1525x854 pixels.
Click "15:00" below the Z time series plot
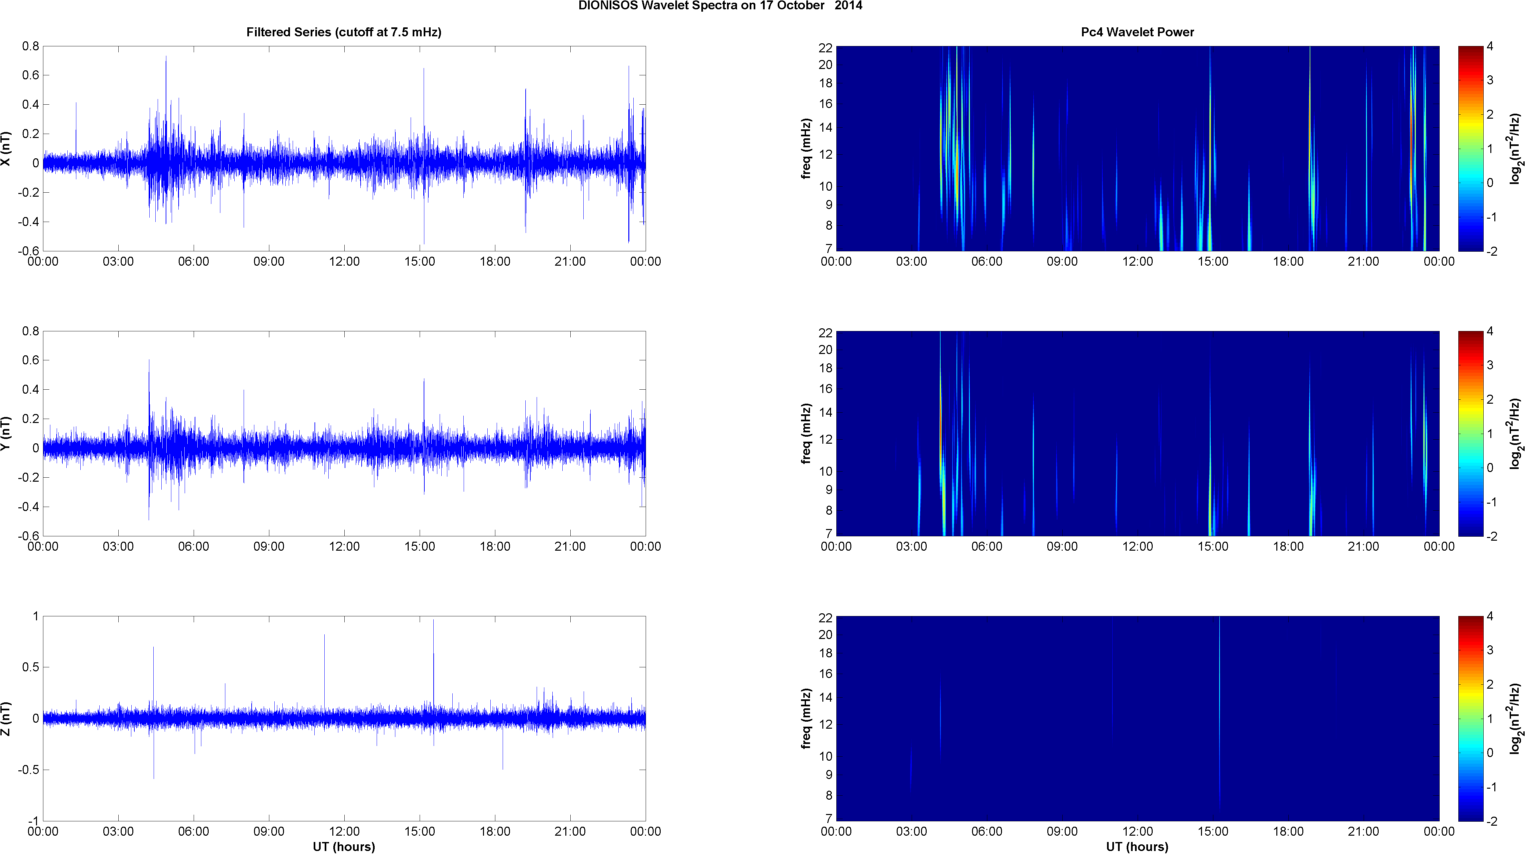click(x=420, y=832)
